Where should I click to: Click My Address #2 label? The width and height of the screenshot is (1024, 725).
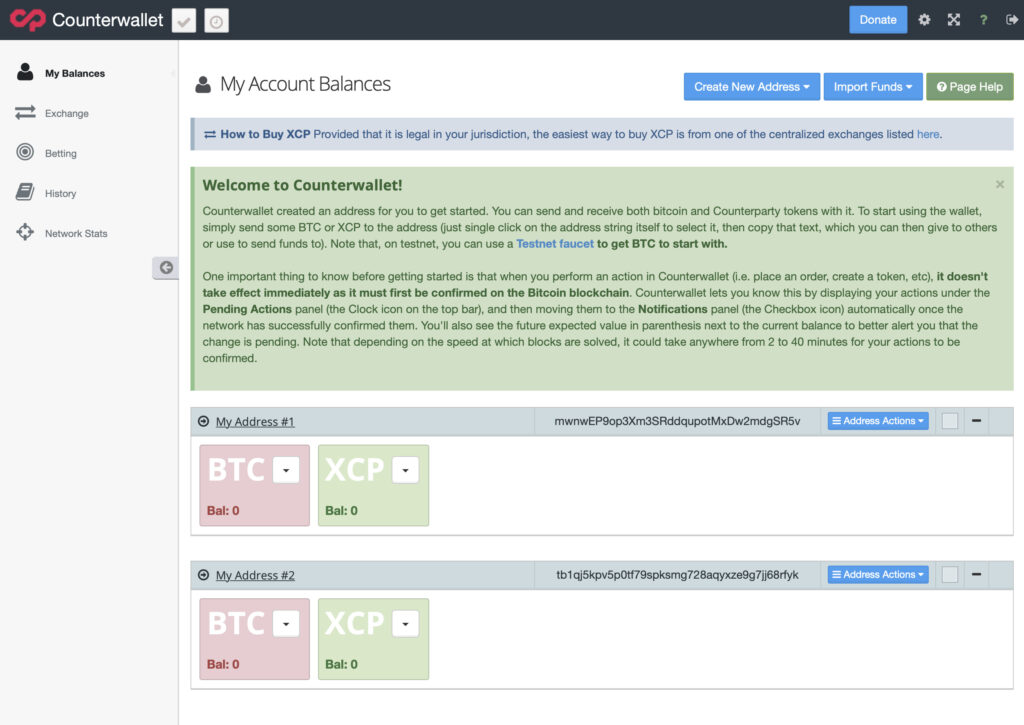coord(255,575)
